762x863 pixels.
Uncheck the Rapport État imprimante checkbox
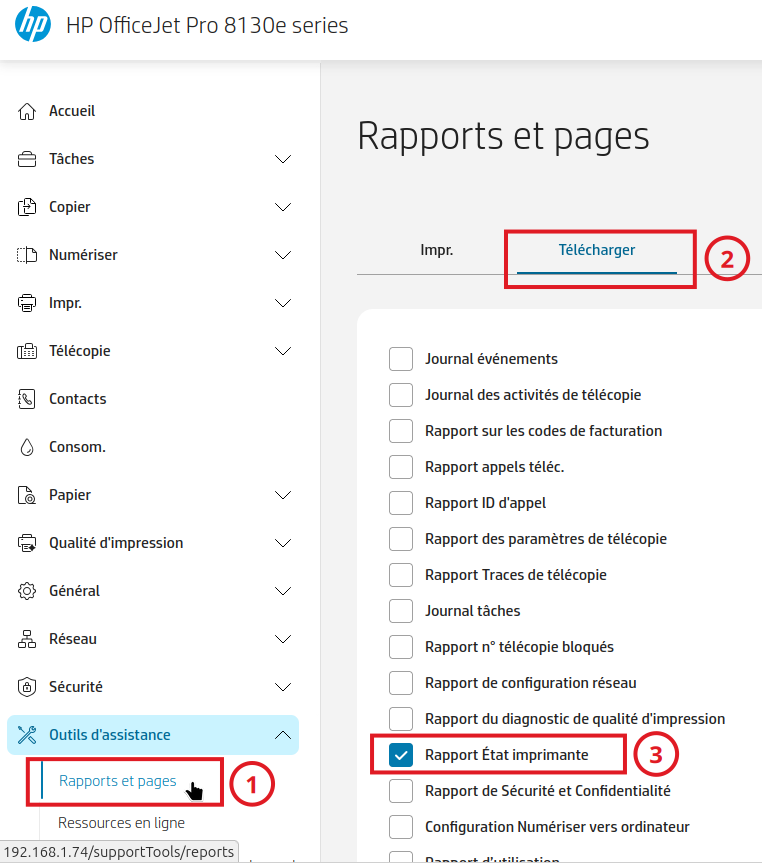(401, 755)
